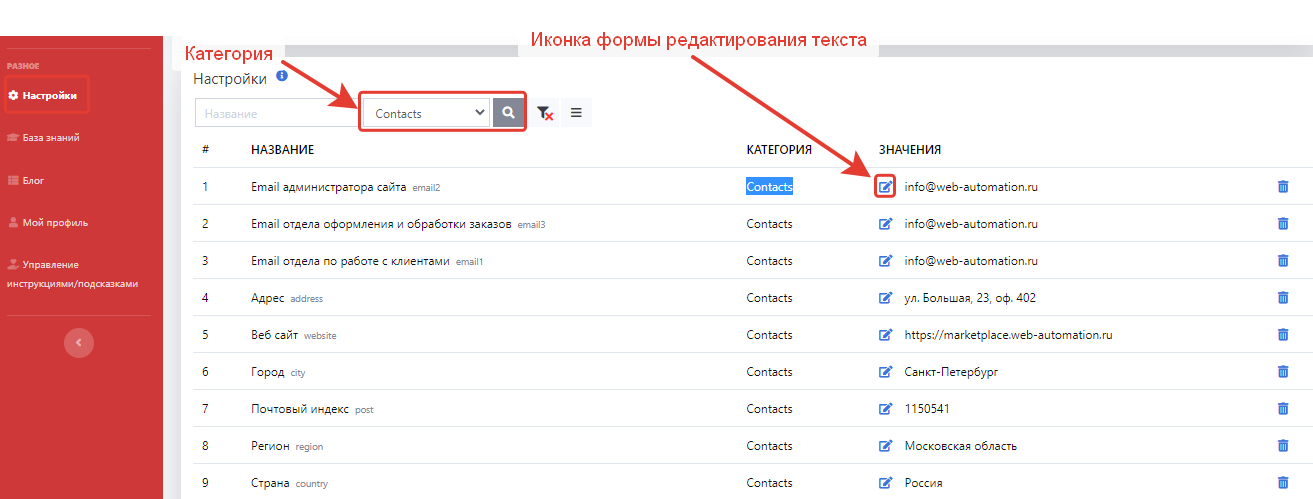
Task: Edit the Email администратора сайта value
Action: pyautogui.click(x=885, y=187)
